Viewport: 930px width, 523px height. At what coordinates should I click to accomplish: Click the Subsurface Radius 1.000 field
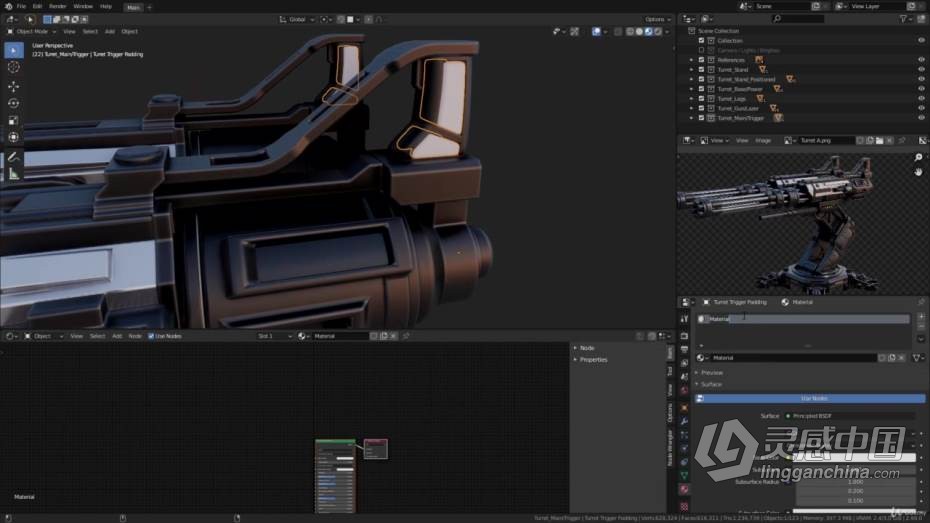[x=854, y=482]
